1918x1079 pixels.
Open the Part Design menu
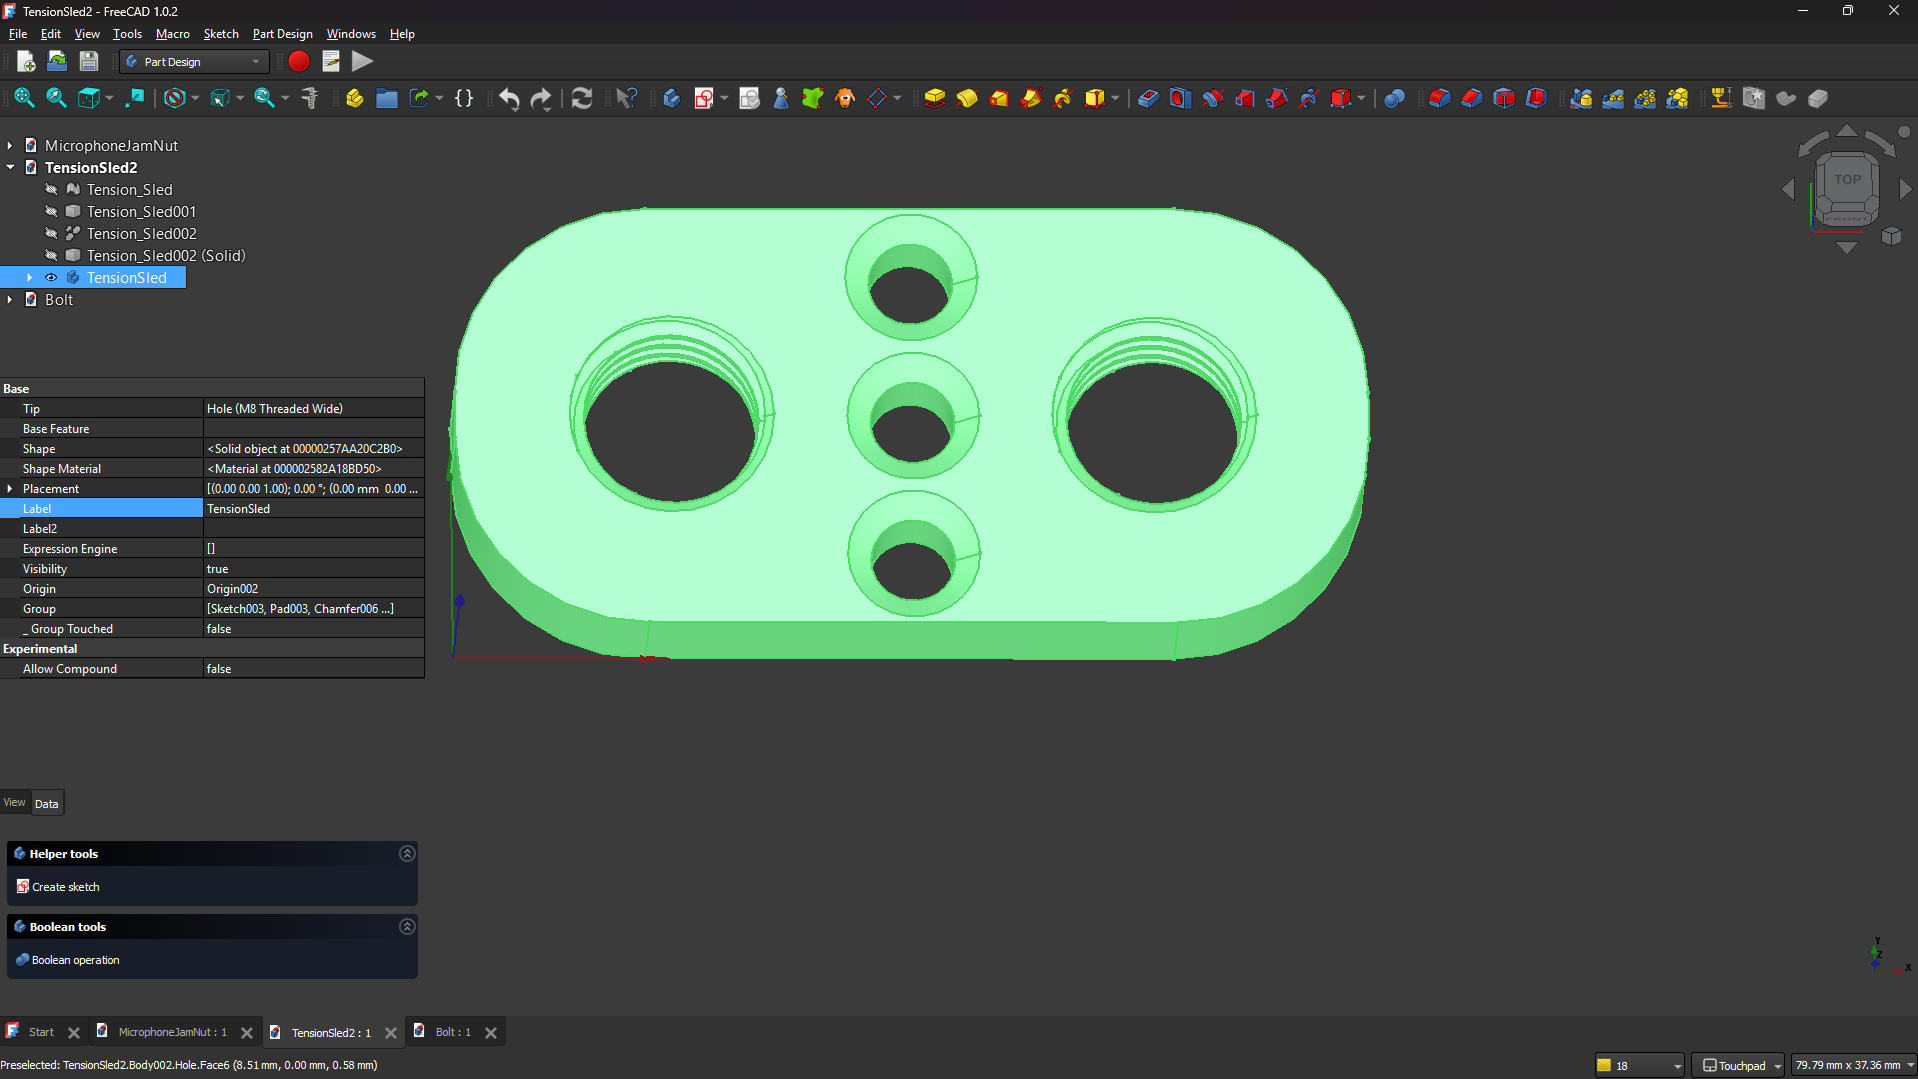tap(282, 34)
